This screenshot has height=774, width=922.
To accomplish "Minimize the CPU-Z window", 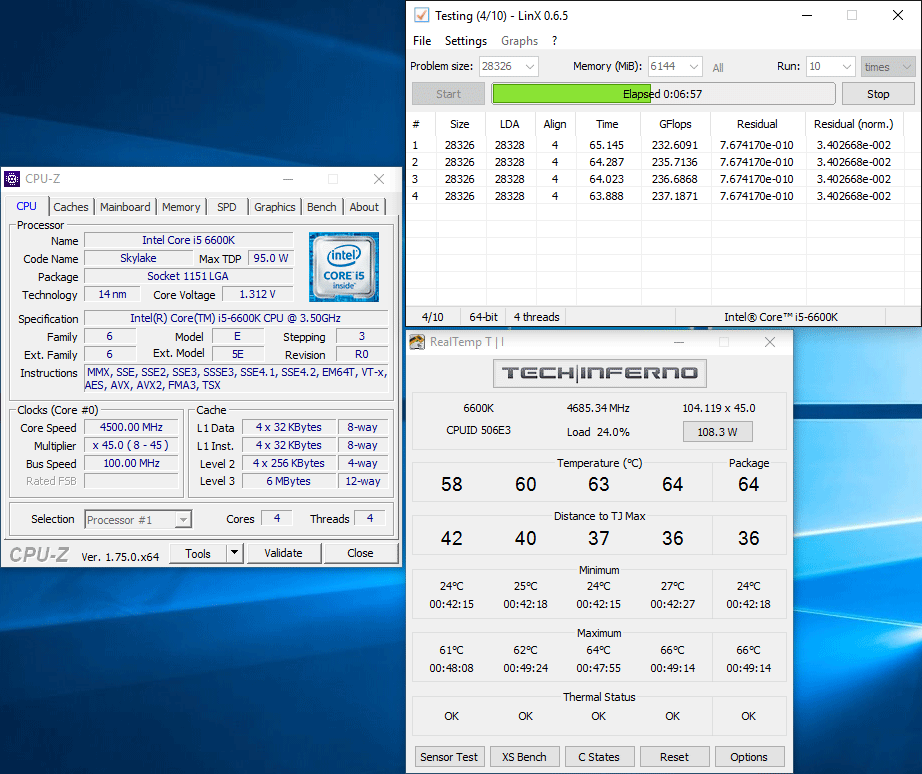I will (x=288, y=179).
